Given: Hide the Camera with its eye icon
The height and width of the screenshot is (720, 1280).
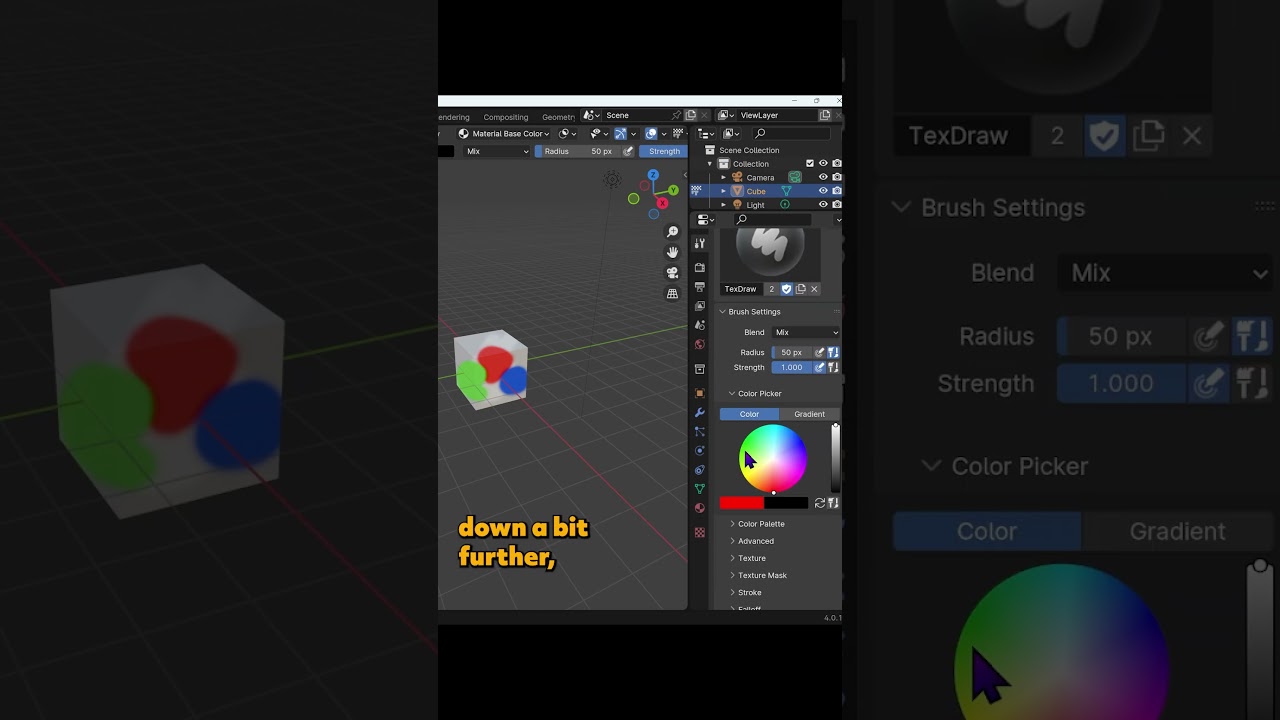Looking at the screenshot, I should tap(823, 177).
